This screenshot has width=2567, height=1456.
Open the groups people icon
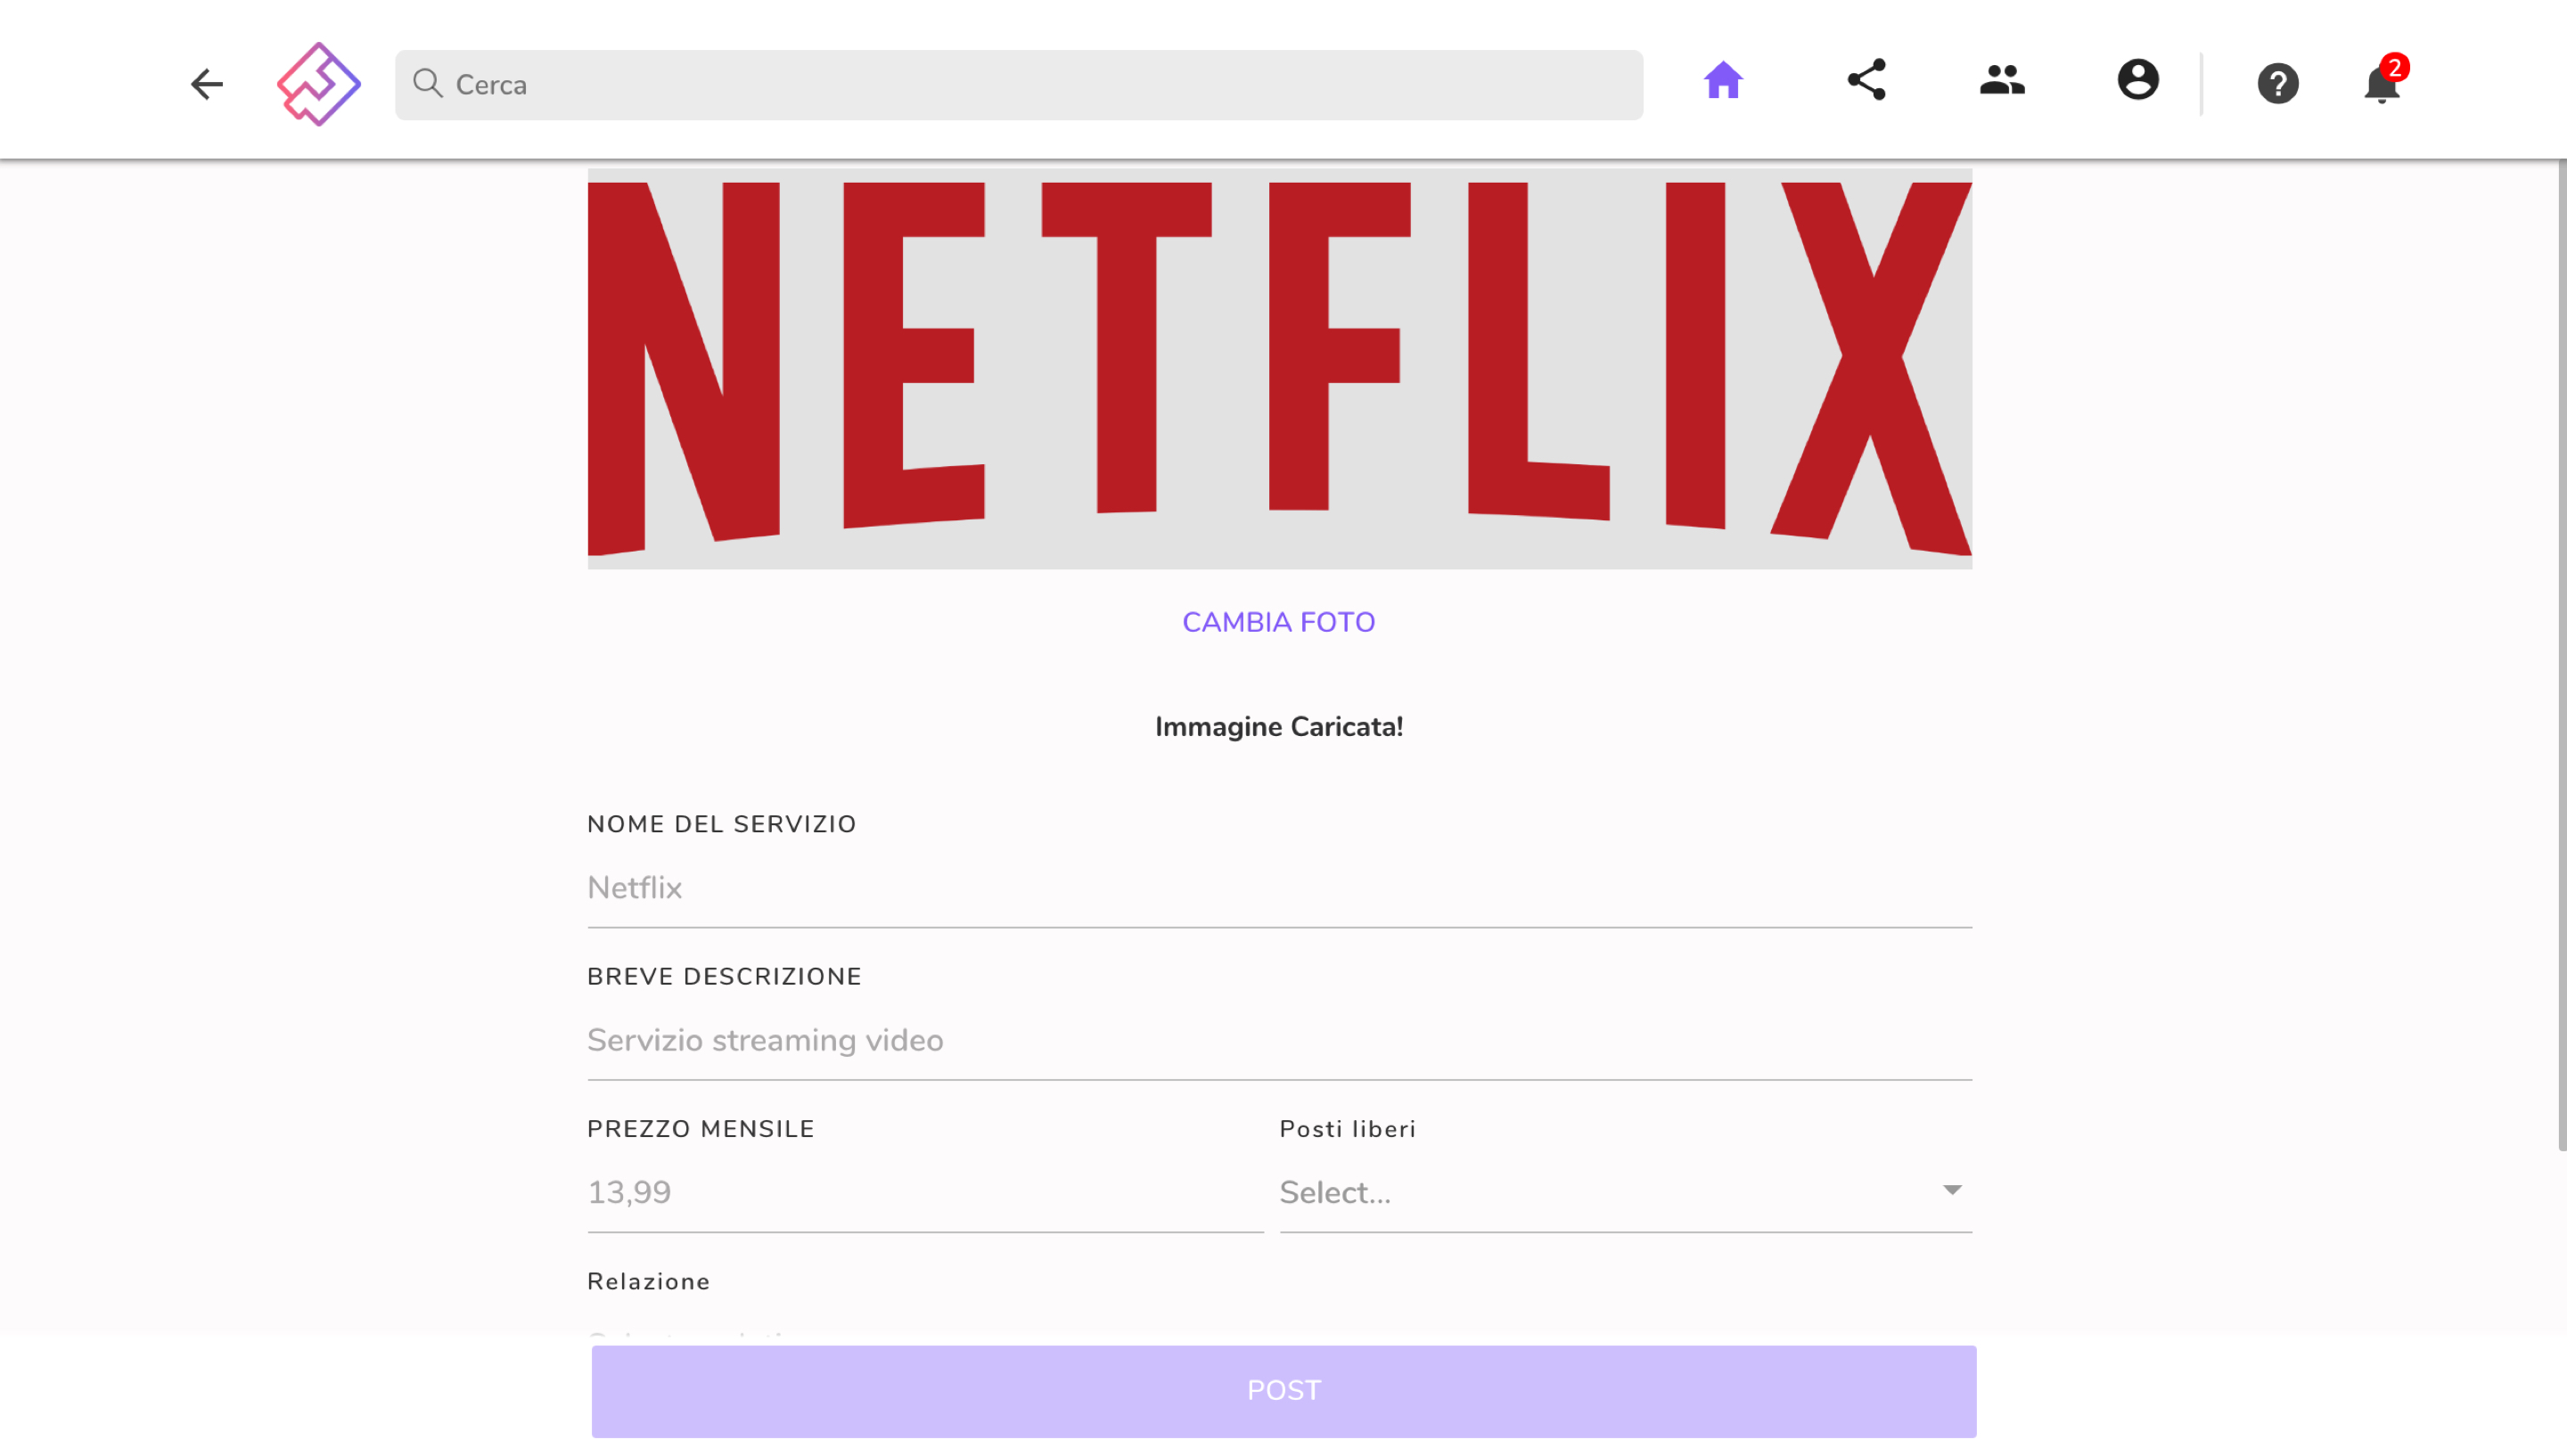tap(2002, 80)
